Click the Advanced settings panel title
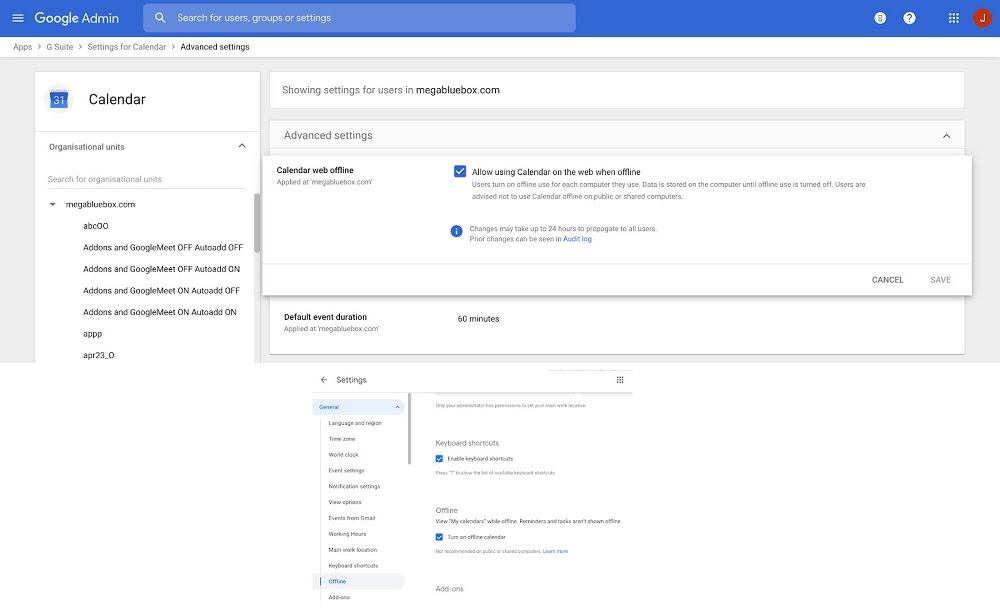This screenshot has height=611, width=1000. (x=328, y=135)
